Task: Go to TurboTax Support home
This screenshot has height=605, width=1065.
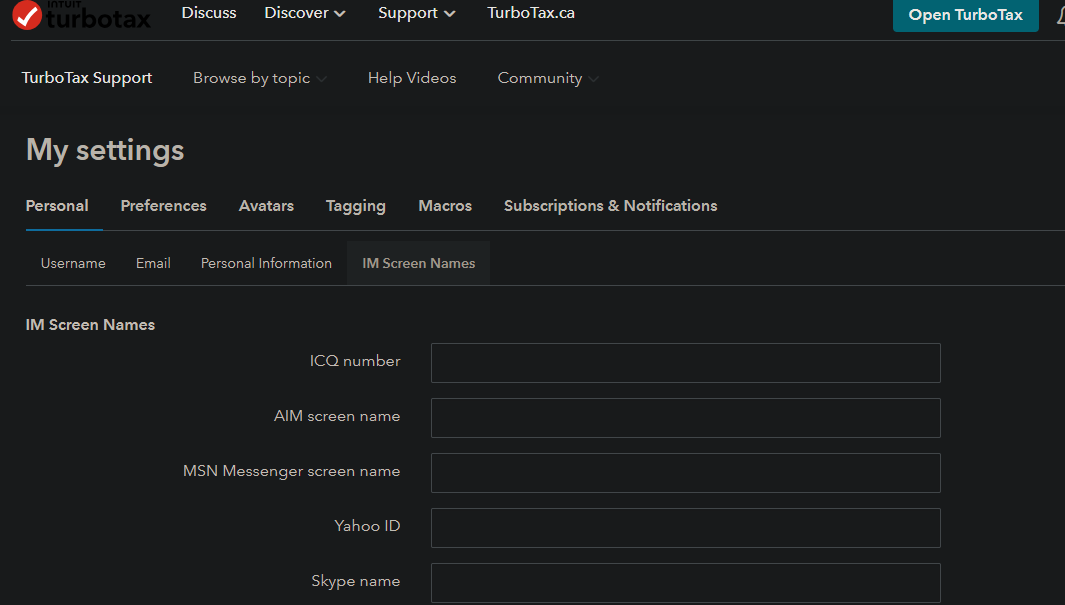Action: click(87, 78)
